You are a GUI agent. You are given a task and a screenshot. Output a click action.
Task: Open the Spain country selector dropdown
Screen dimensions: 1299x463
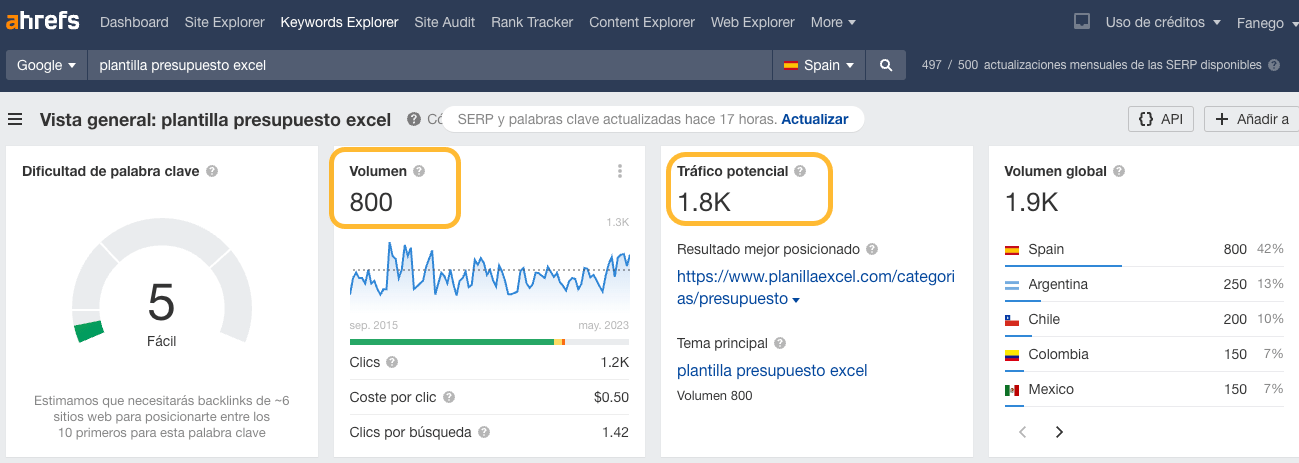click(819, 65)
